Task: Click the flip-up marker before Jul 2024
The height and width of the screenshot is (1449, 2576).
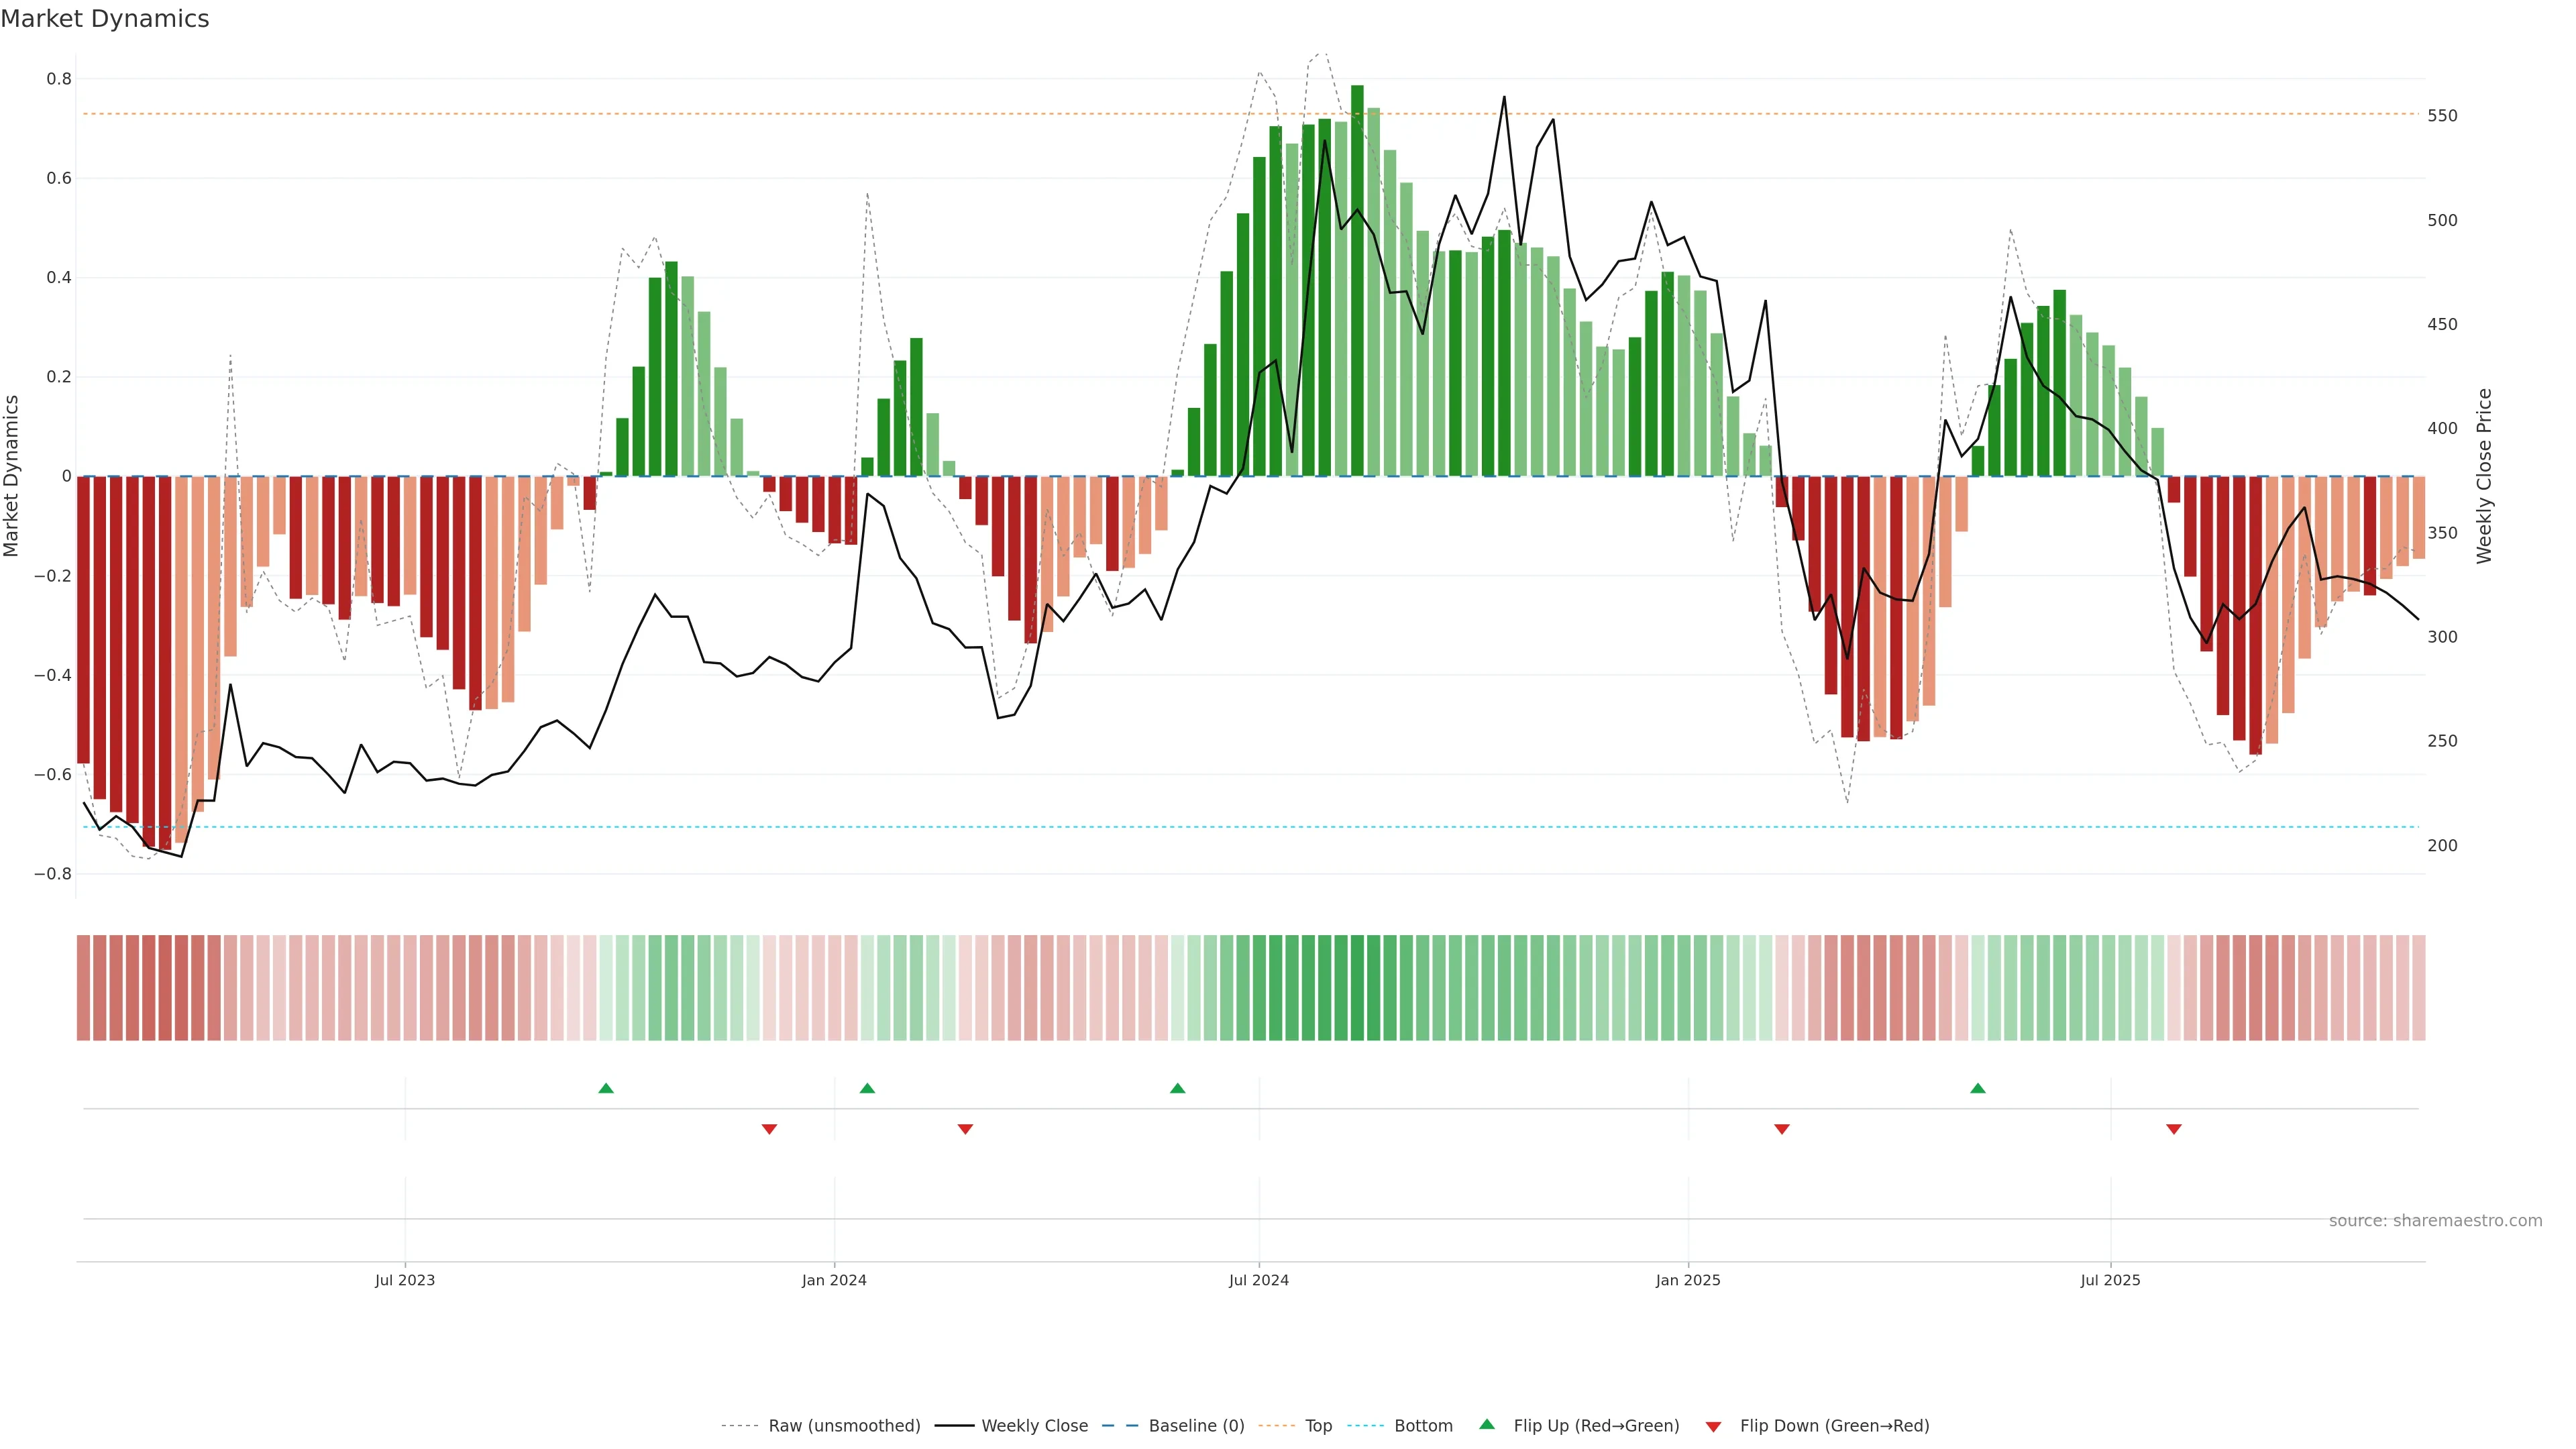Action: pyautogui.click(x=1177, y=1088)
